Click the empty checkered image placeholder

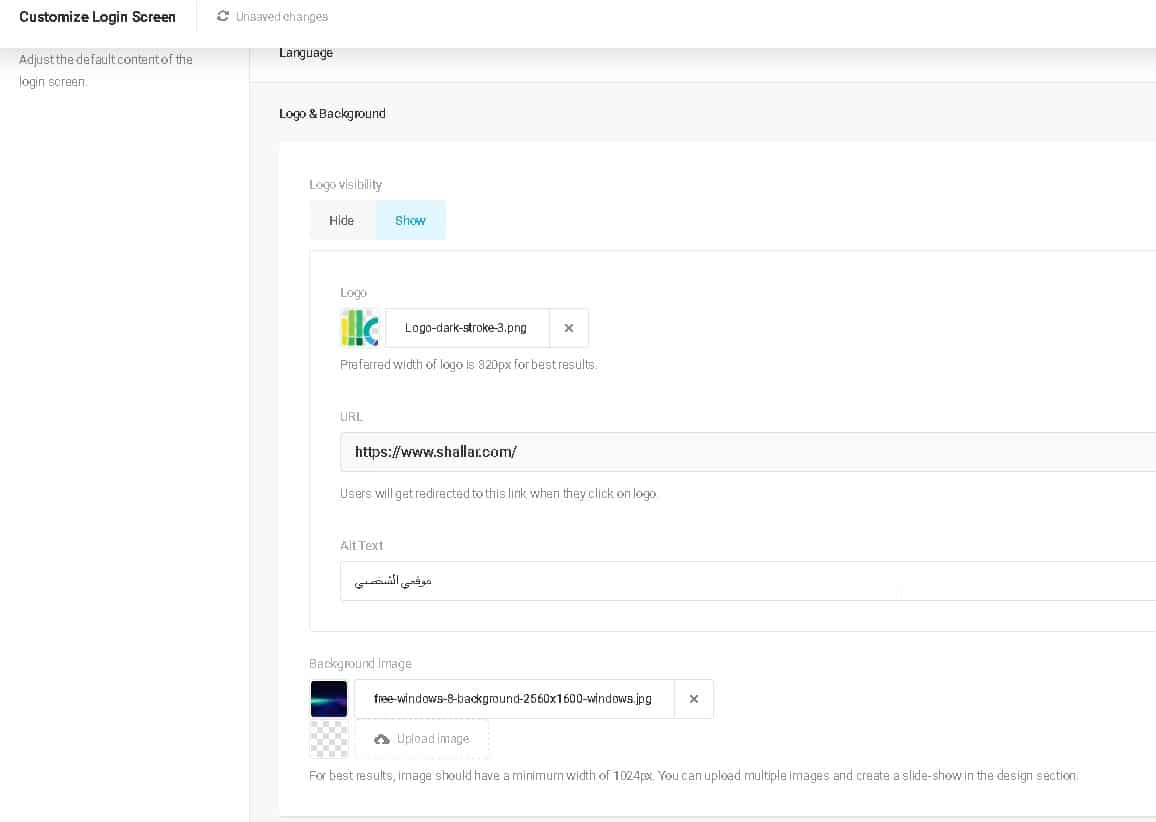(x=329, y=739)
